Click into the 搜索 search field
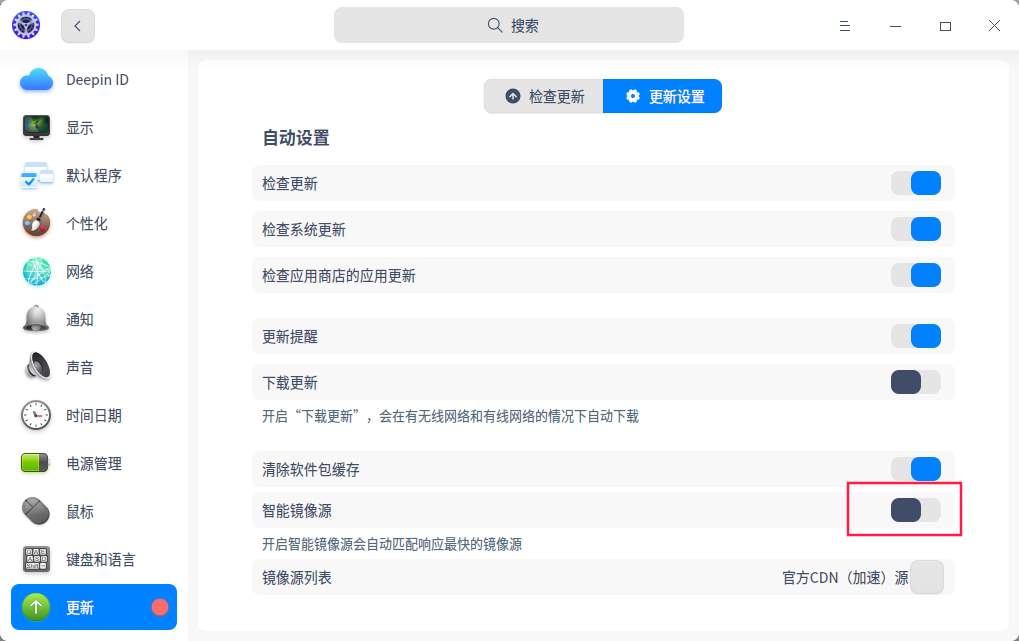 click(509, 25)
